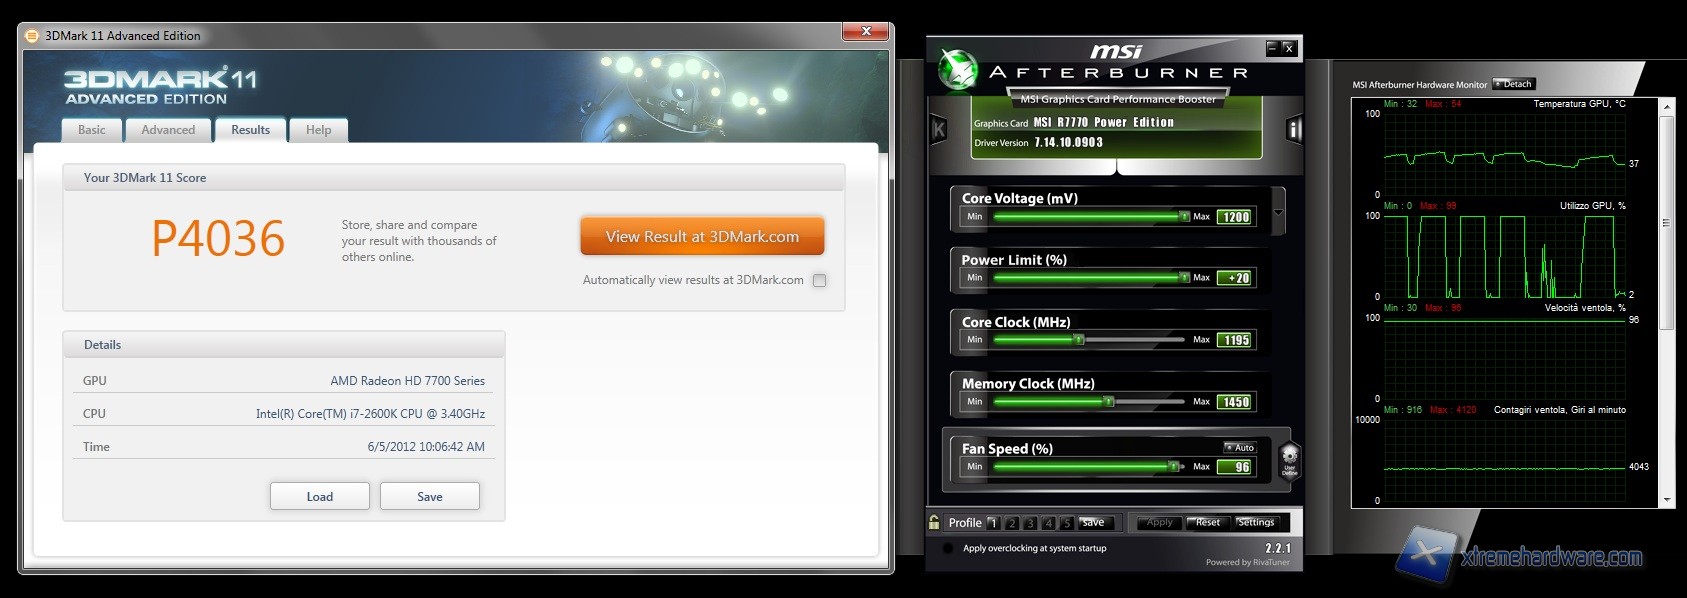
Task: Detach the hardware monitor panel
Action: tap(1513, 84)
